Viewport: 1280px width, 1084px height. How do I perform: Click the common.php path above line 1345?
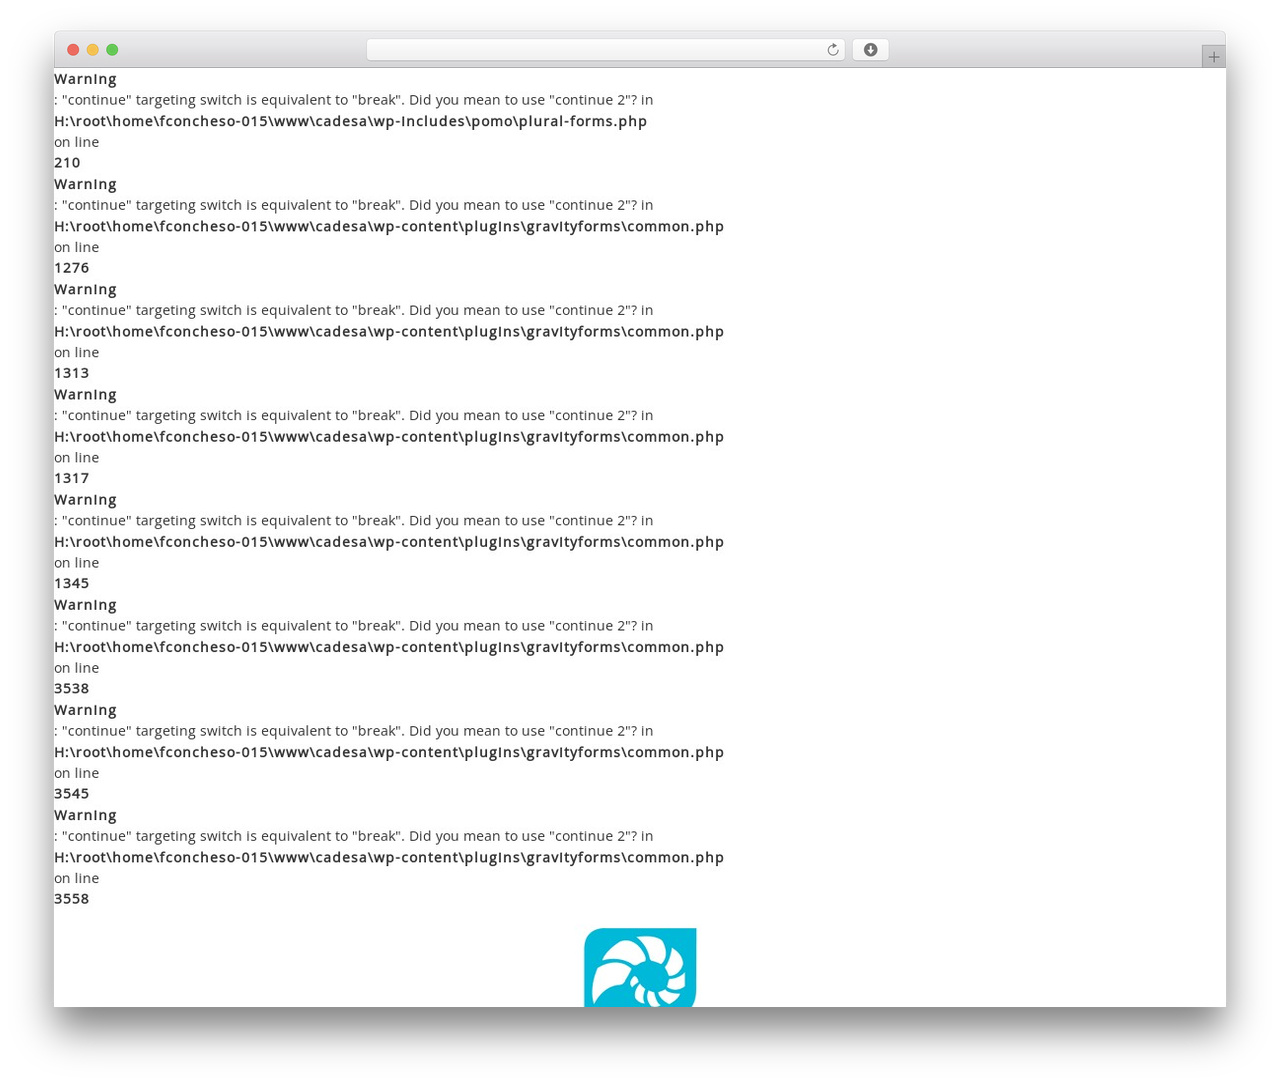(x=389, y=542)
